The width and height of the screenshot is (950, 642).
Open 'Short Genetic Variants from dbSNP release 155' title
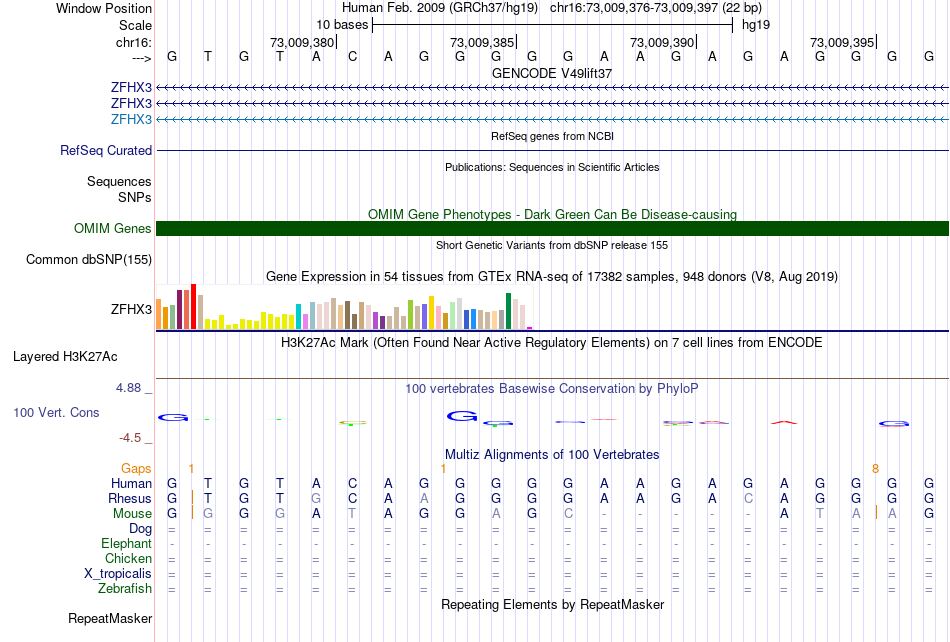[552, 245]
